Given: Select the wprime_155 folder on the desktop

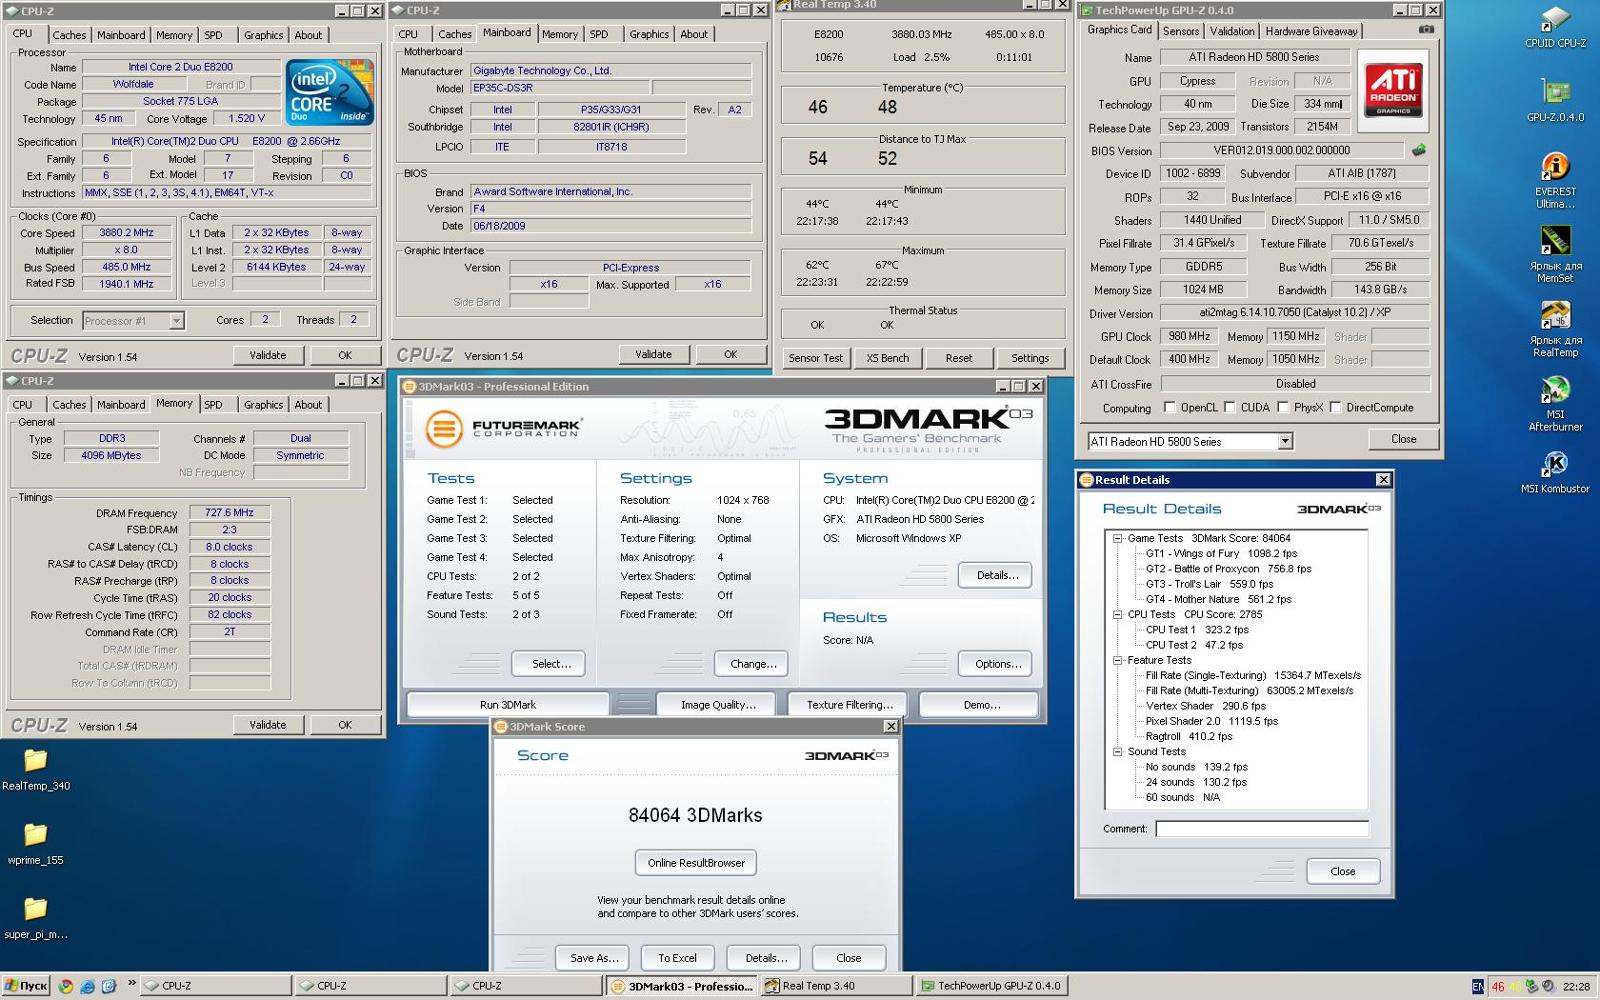Looking at the screenshot, I should pos(35,844).
